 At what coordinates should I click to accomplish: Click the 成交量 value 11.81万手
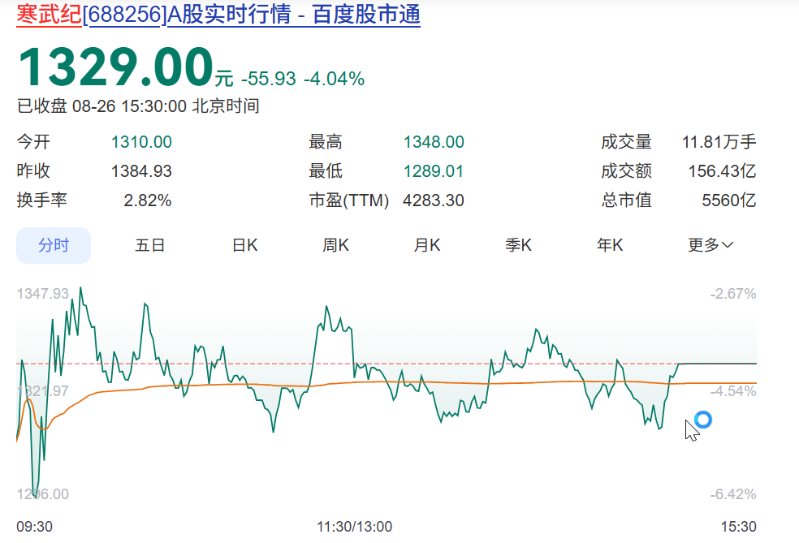(719, 143)
